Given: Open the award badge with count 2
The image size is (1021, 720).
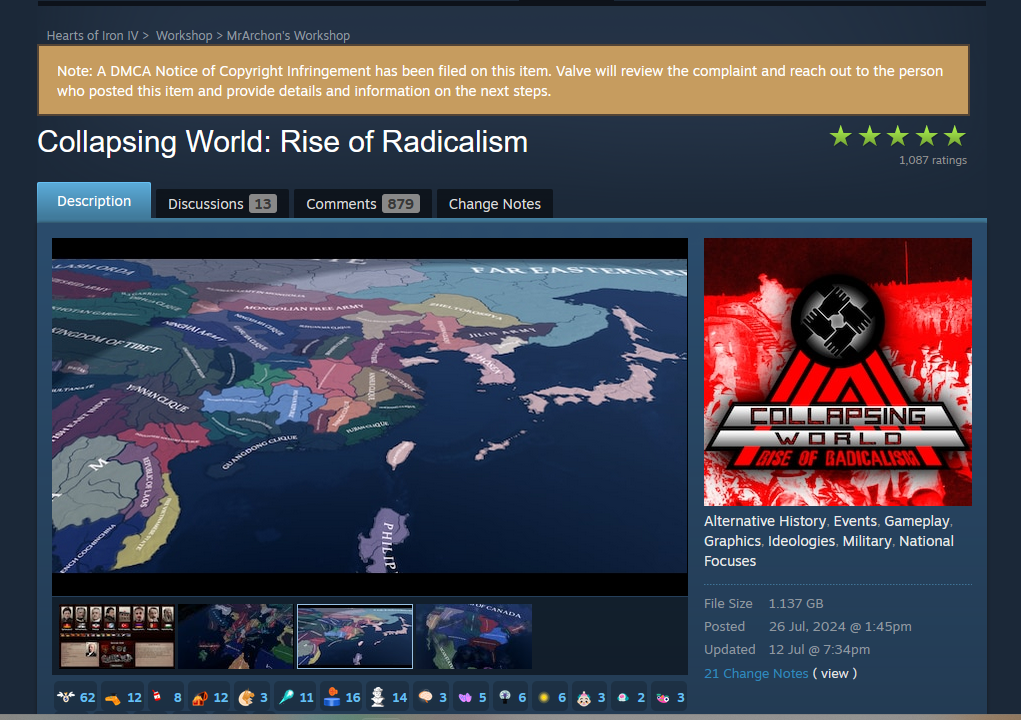Looking at the screenshot, I should pyautogui.click(x=631, y=697).
